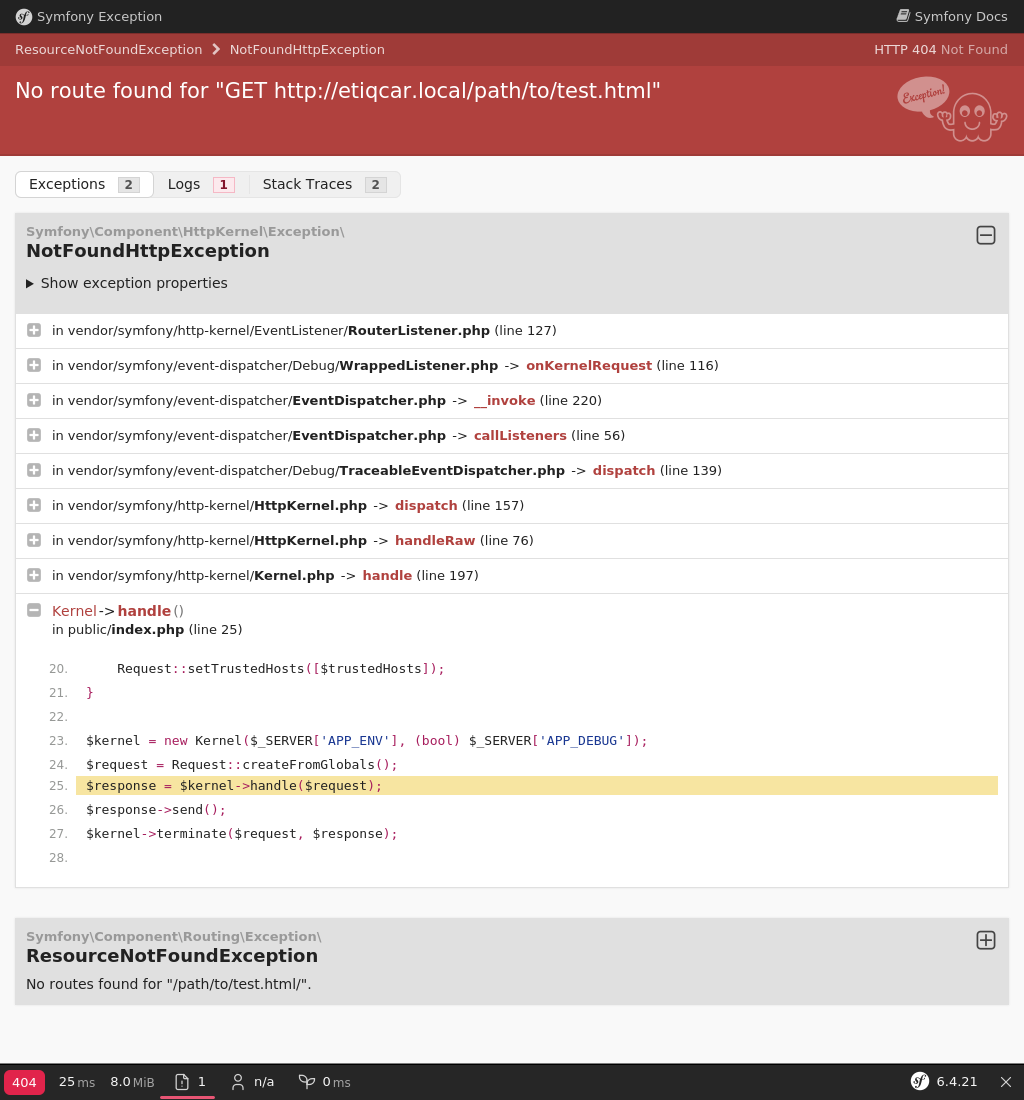Switch to the Exceptions tab
The width and height of the screenshot is (1024, 1100).
pyautogui.click(x=84, y=185)
